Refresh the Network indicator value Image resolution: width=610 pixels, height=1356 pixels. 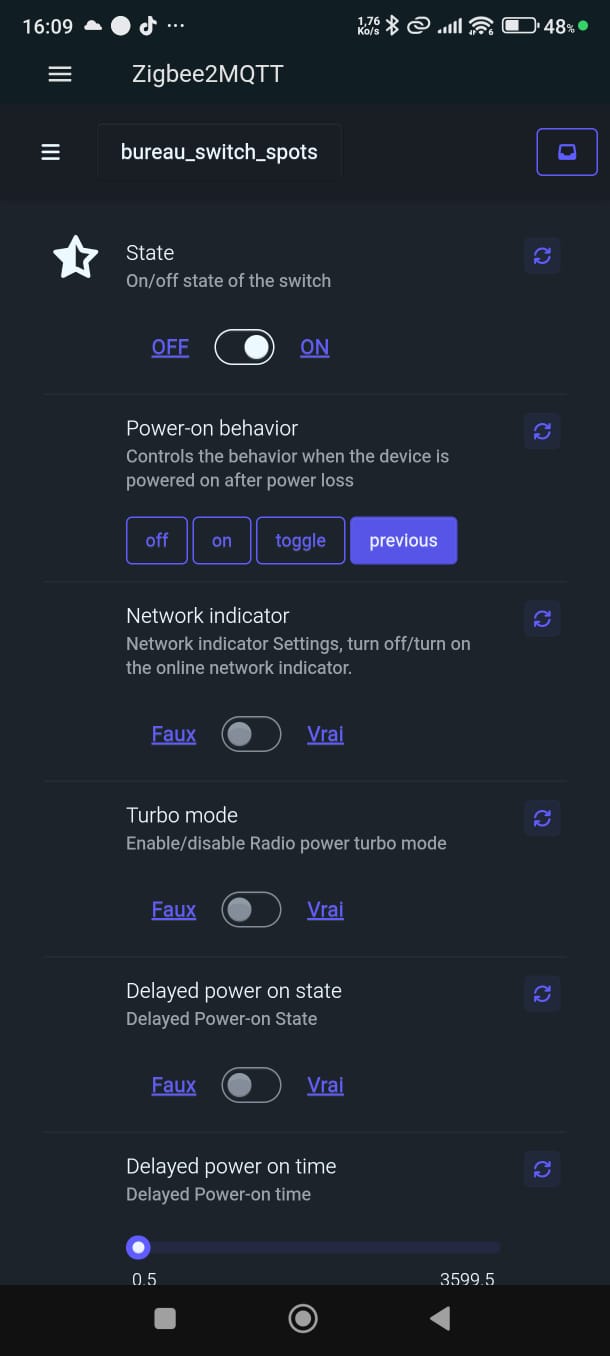pyautogui.click(x=542, y=619)
